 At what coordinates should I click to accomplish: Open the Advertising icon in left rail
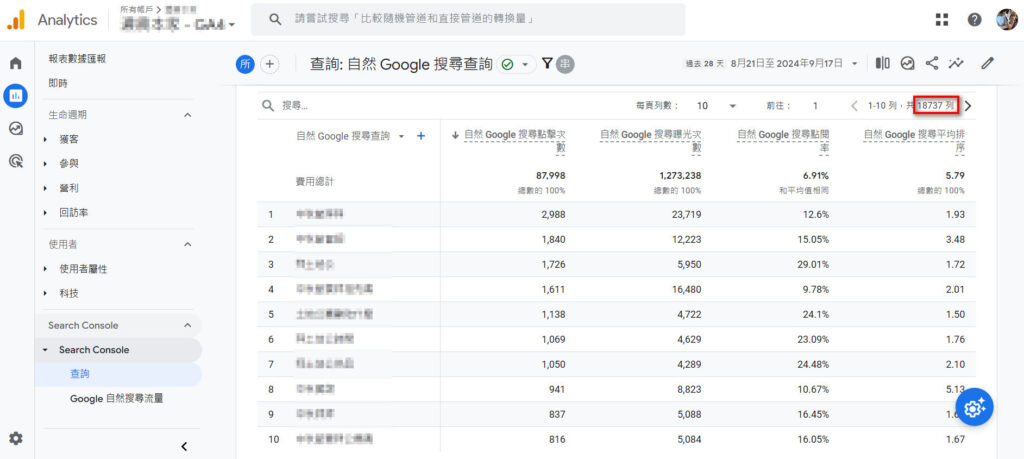click(15, 160)
